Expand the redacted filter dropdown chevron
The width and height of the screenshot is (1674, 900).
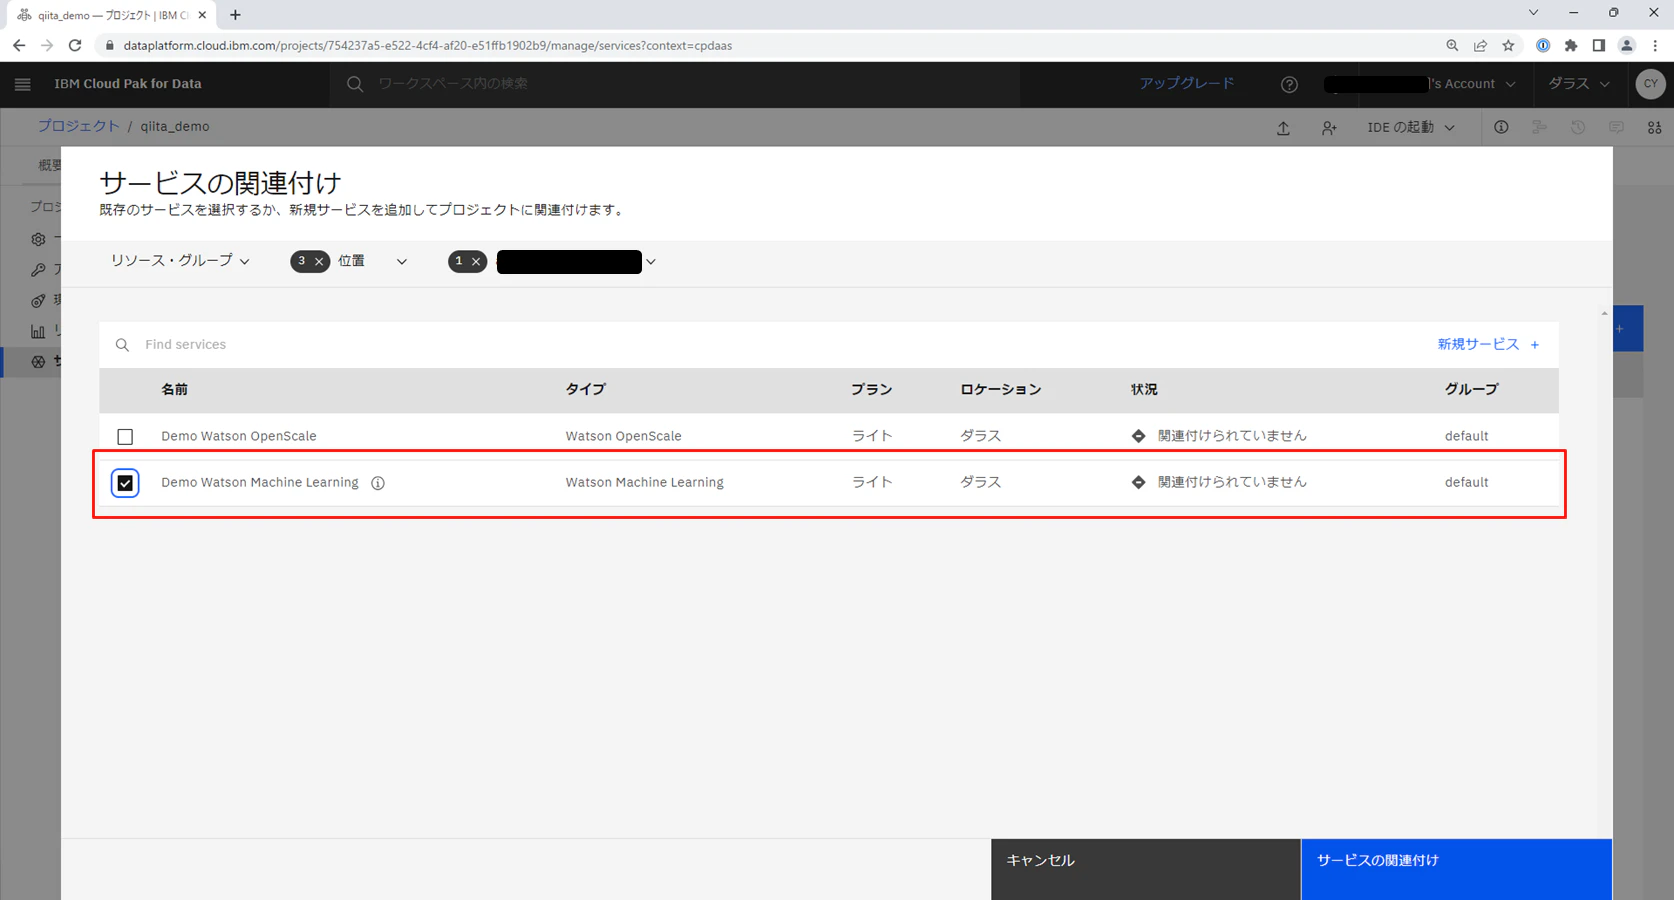coord(650,262)
